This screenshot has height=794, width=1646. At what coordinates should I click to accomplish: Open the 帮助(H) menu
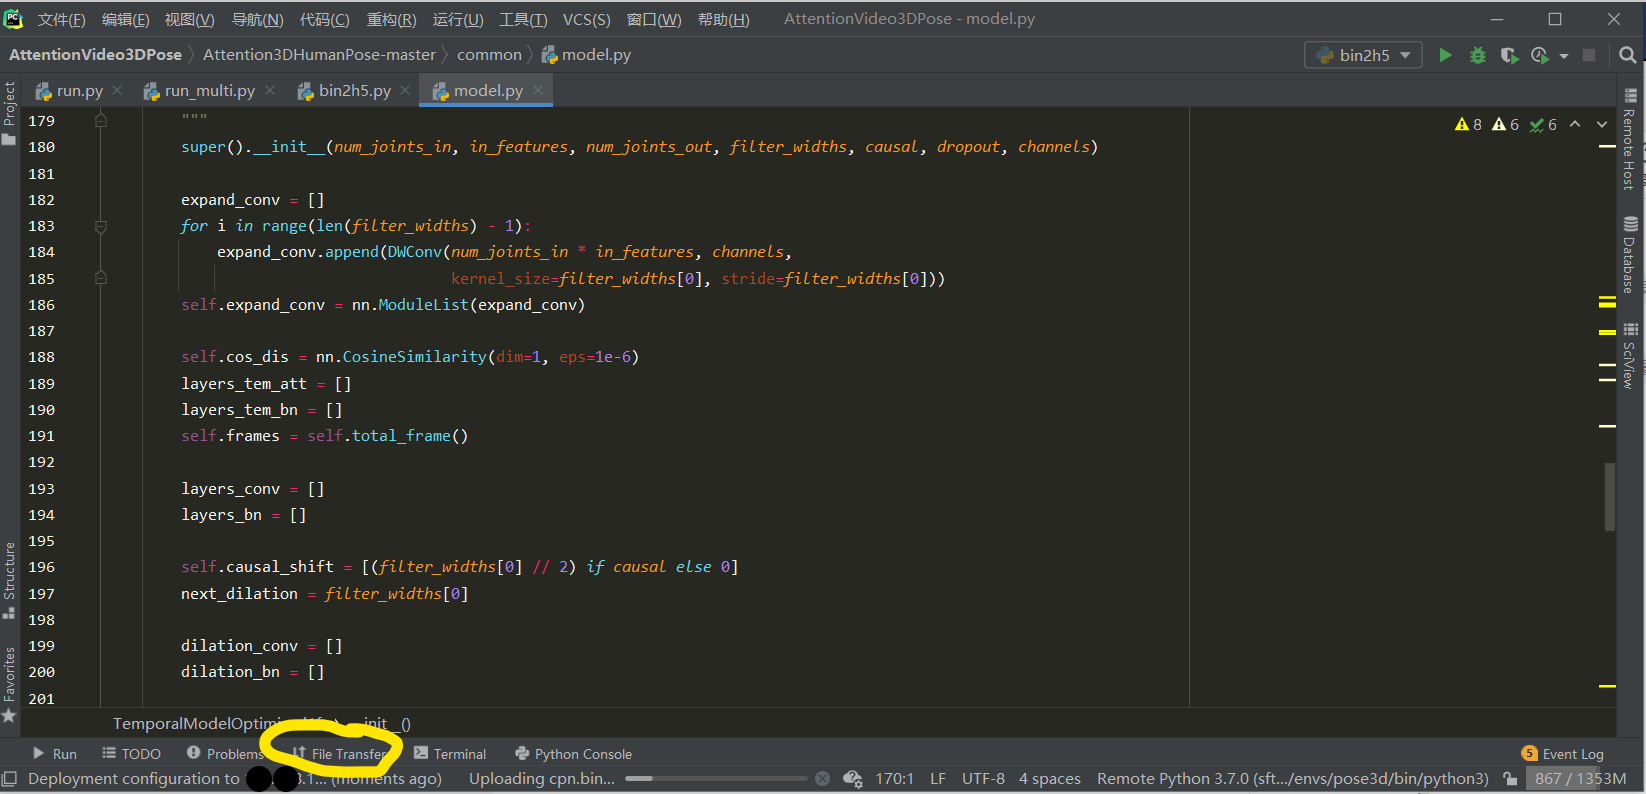point(723,19)
